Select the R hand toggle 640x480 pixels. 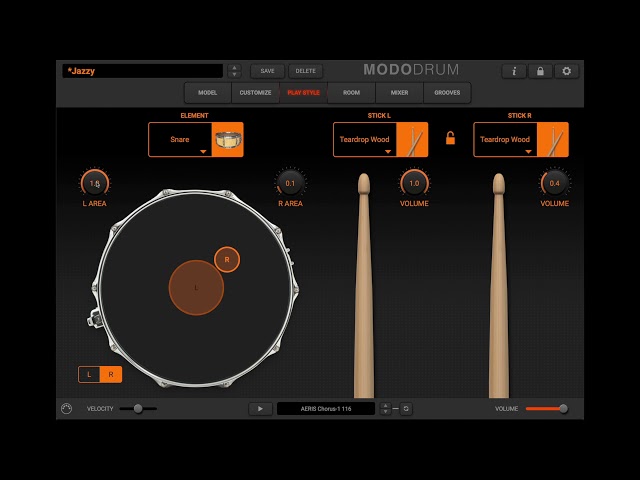point(111,374)
